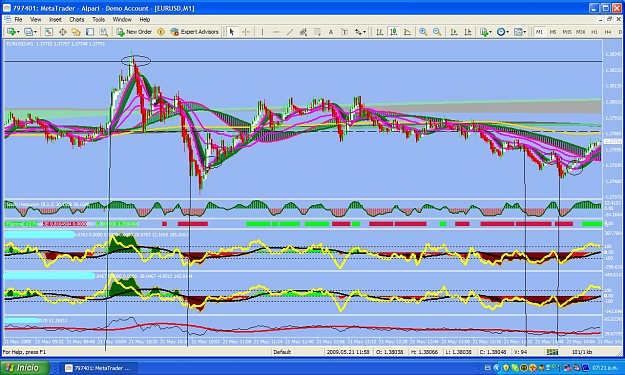
Task: Select the H4 timeframe button
Action: (x=608, y=32)
